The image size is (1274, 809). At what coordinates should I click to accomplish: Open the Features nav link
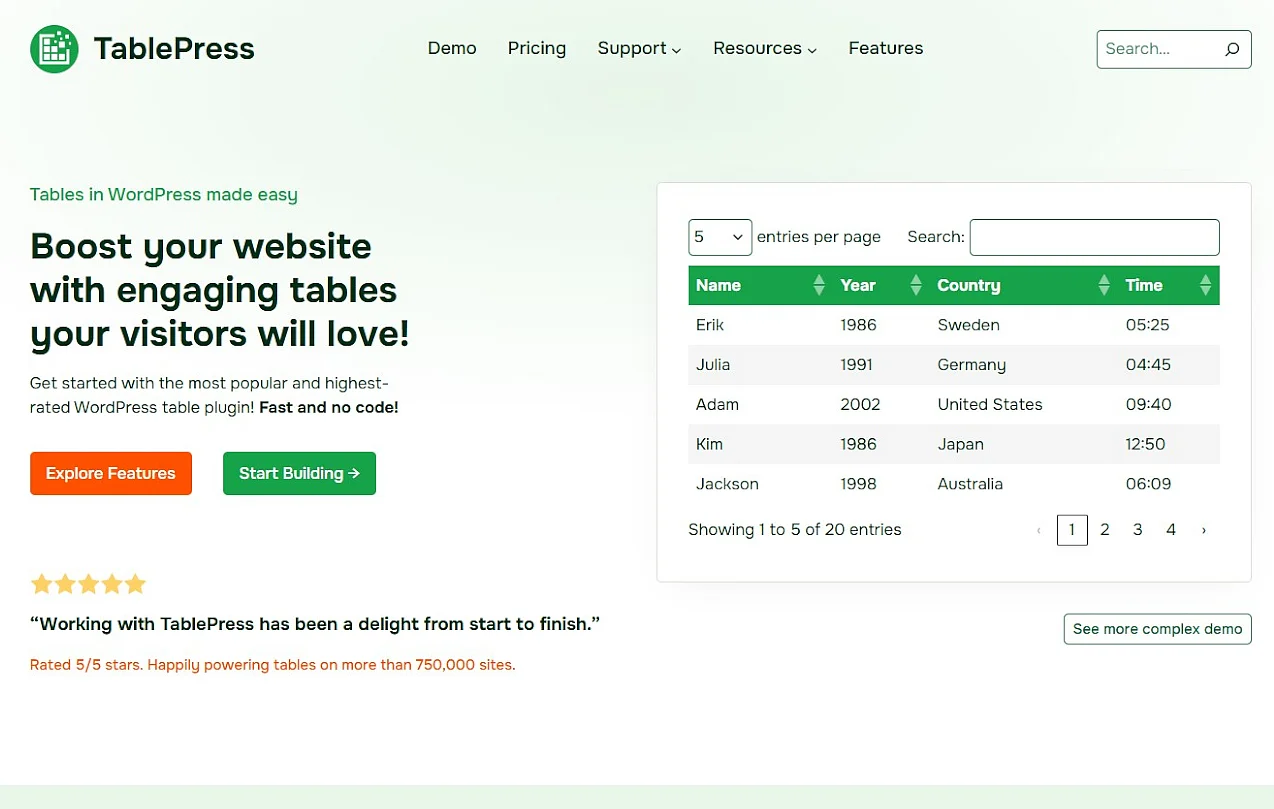(x=886, y=48)
